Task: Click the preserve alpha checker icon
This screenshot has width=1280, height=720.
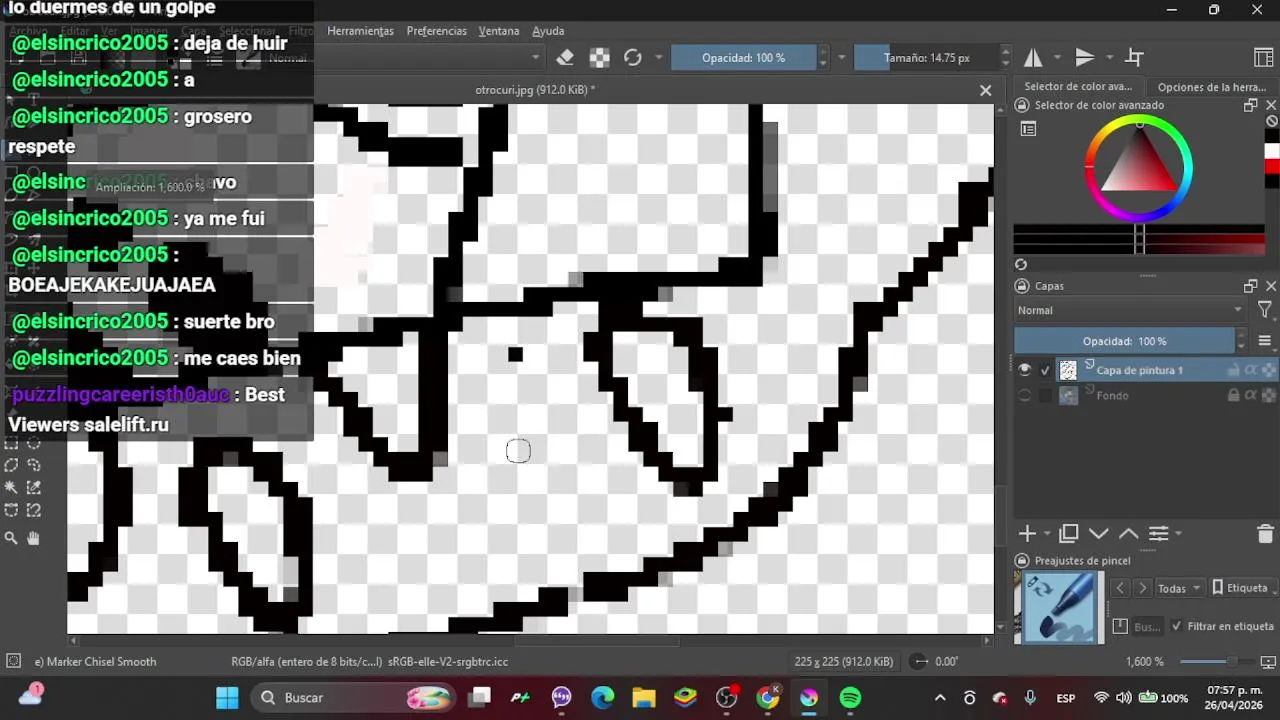Action: (x=599, y=57)
